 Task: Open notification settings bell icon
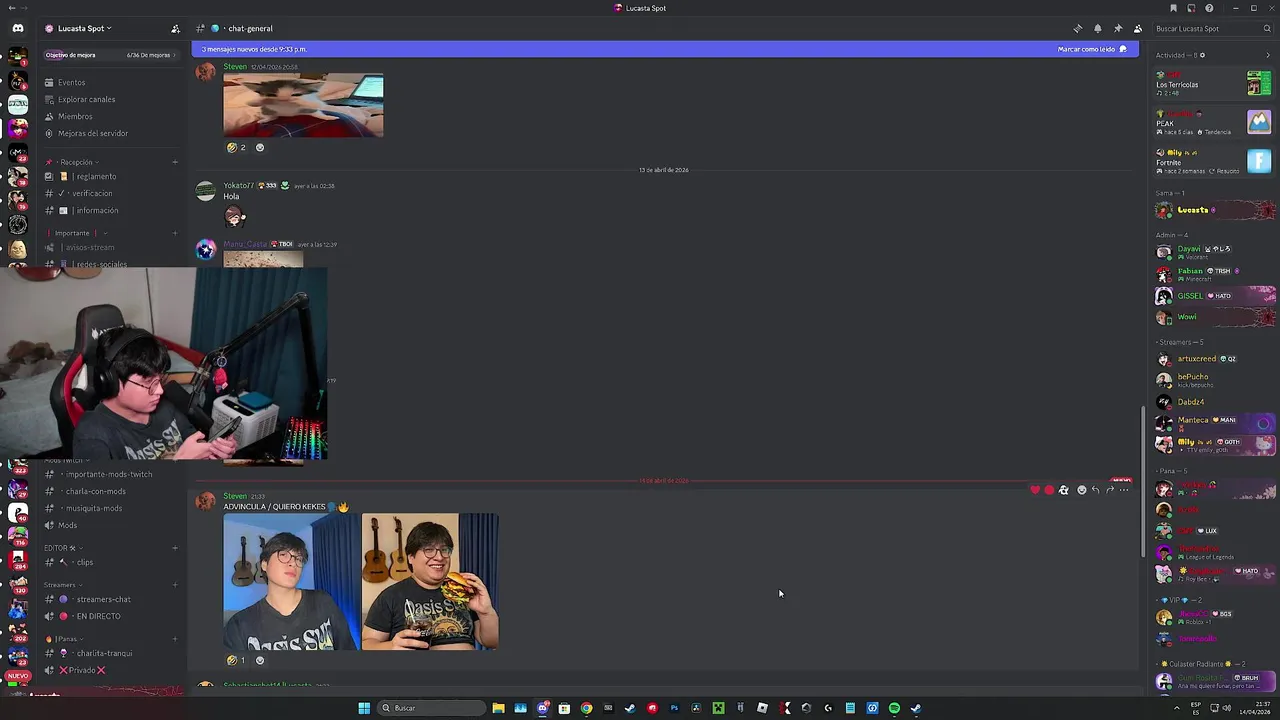1097,28
